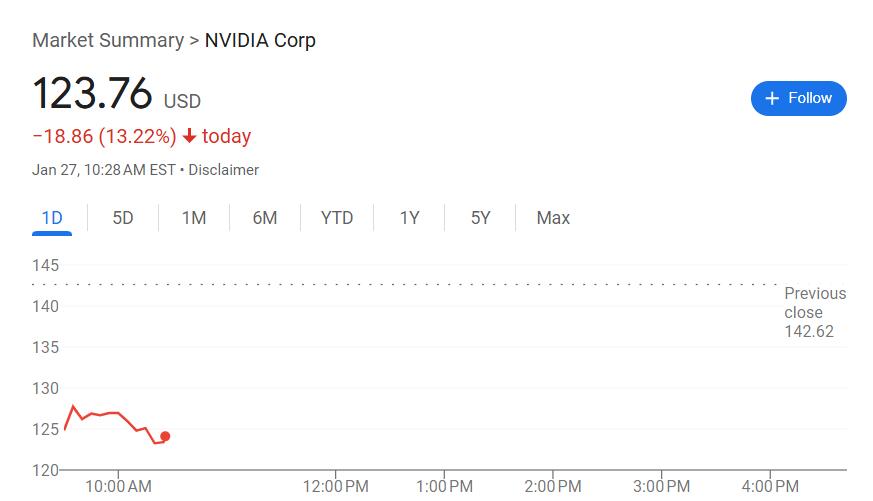View the 5Y price history tab
This screenshot has width=873, height=501.
point(480,218)
